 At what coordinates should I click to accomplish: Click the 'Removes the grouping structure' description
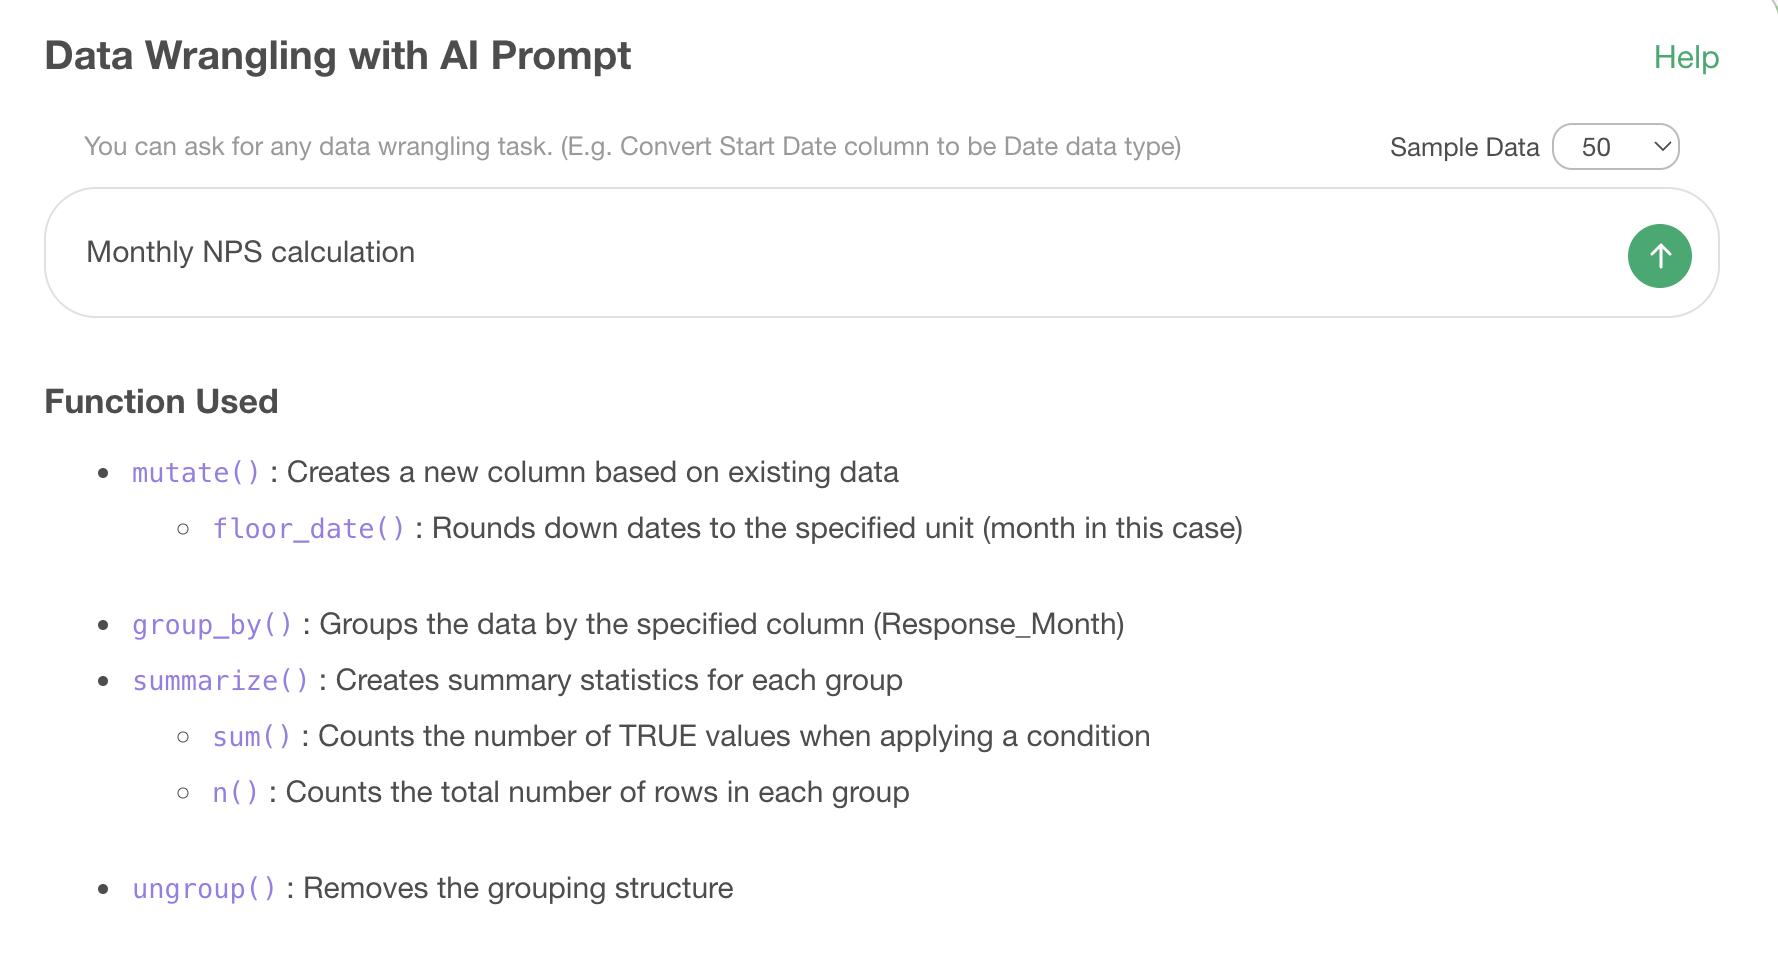pos(517,889)
